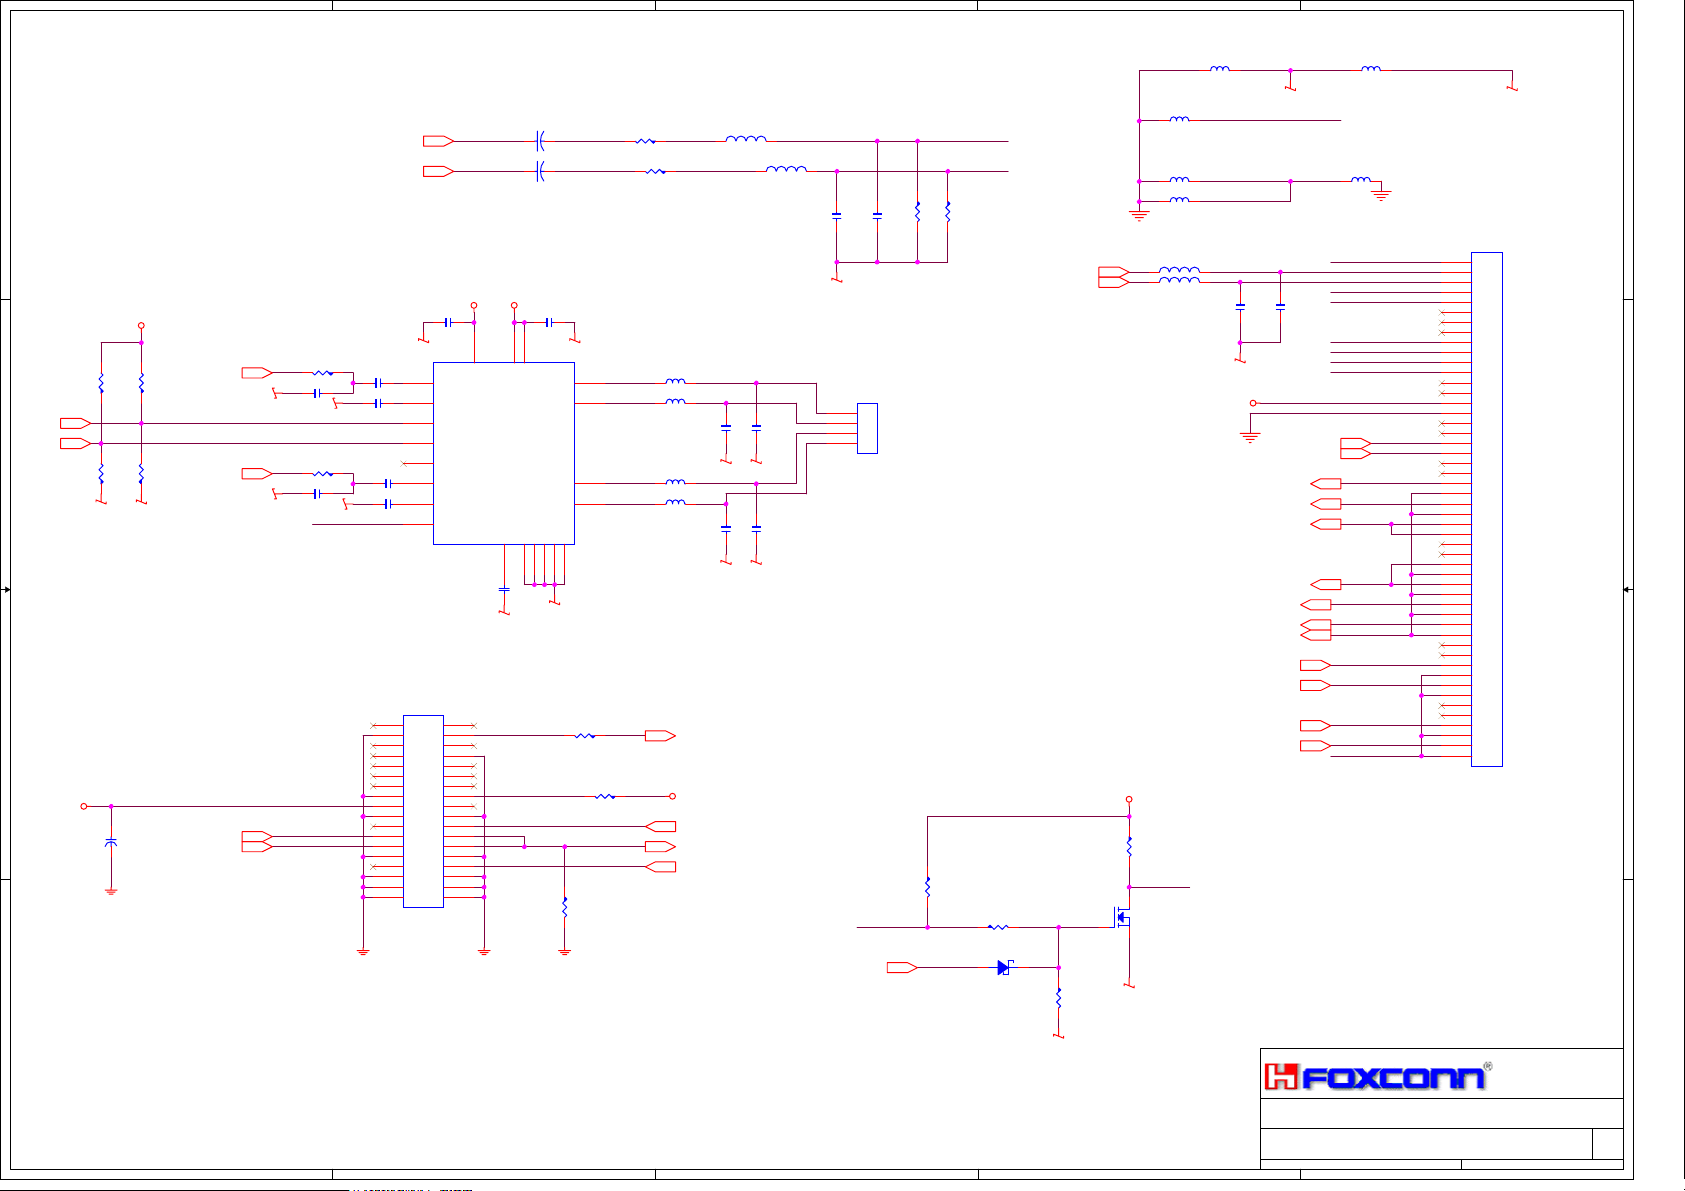
Task: Select the capacitor on topmost signal line
Action: click(x=540, y=141)
